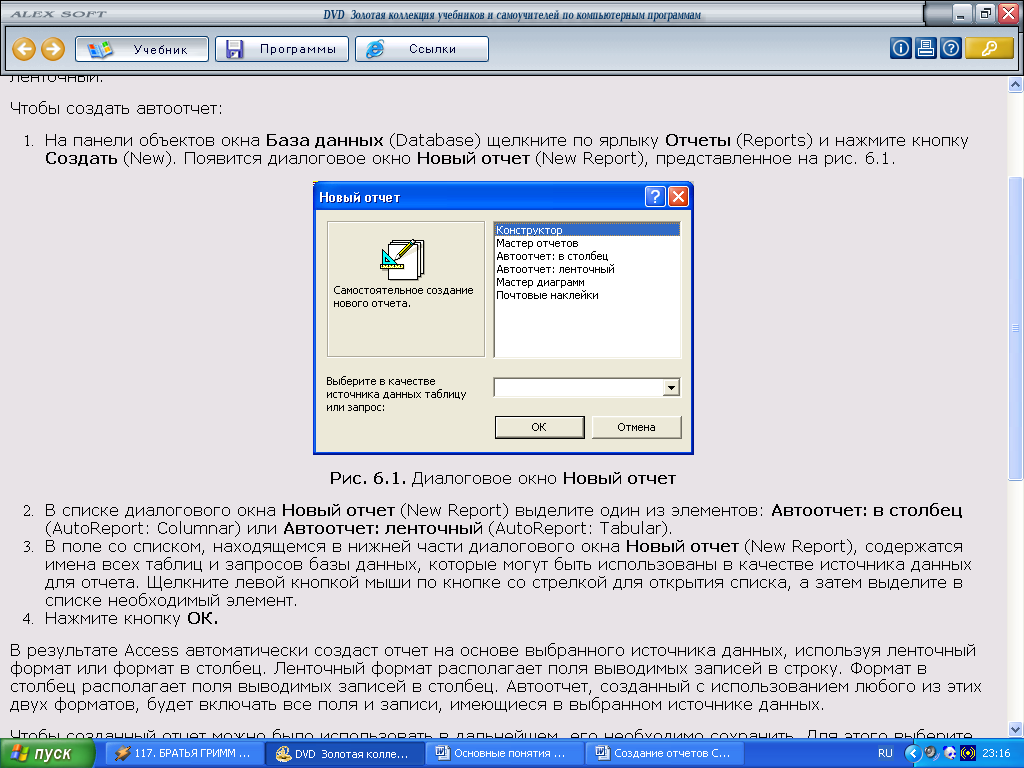Click the yellow key icon
1024x768 pixels.
(x=989, y=48)
